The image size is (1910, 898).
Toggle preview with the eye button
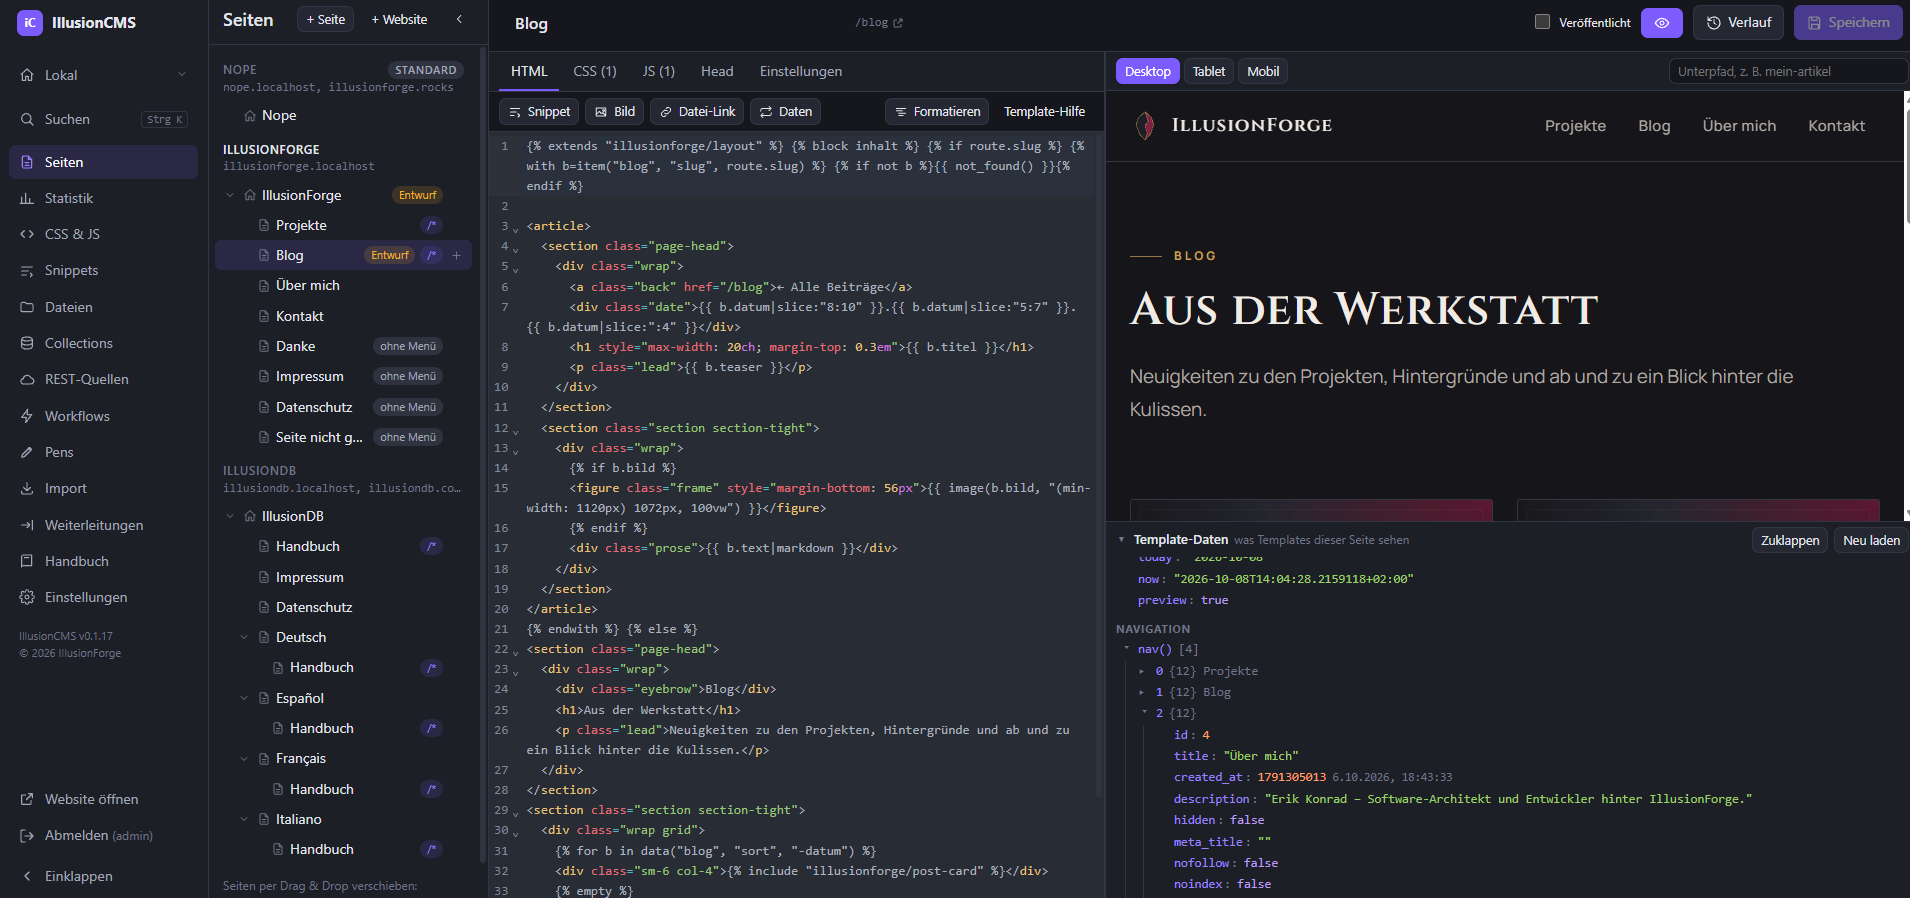1662,22
